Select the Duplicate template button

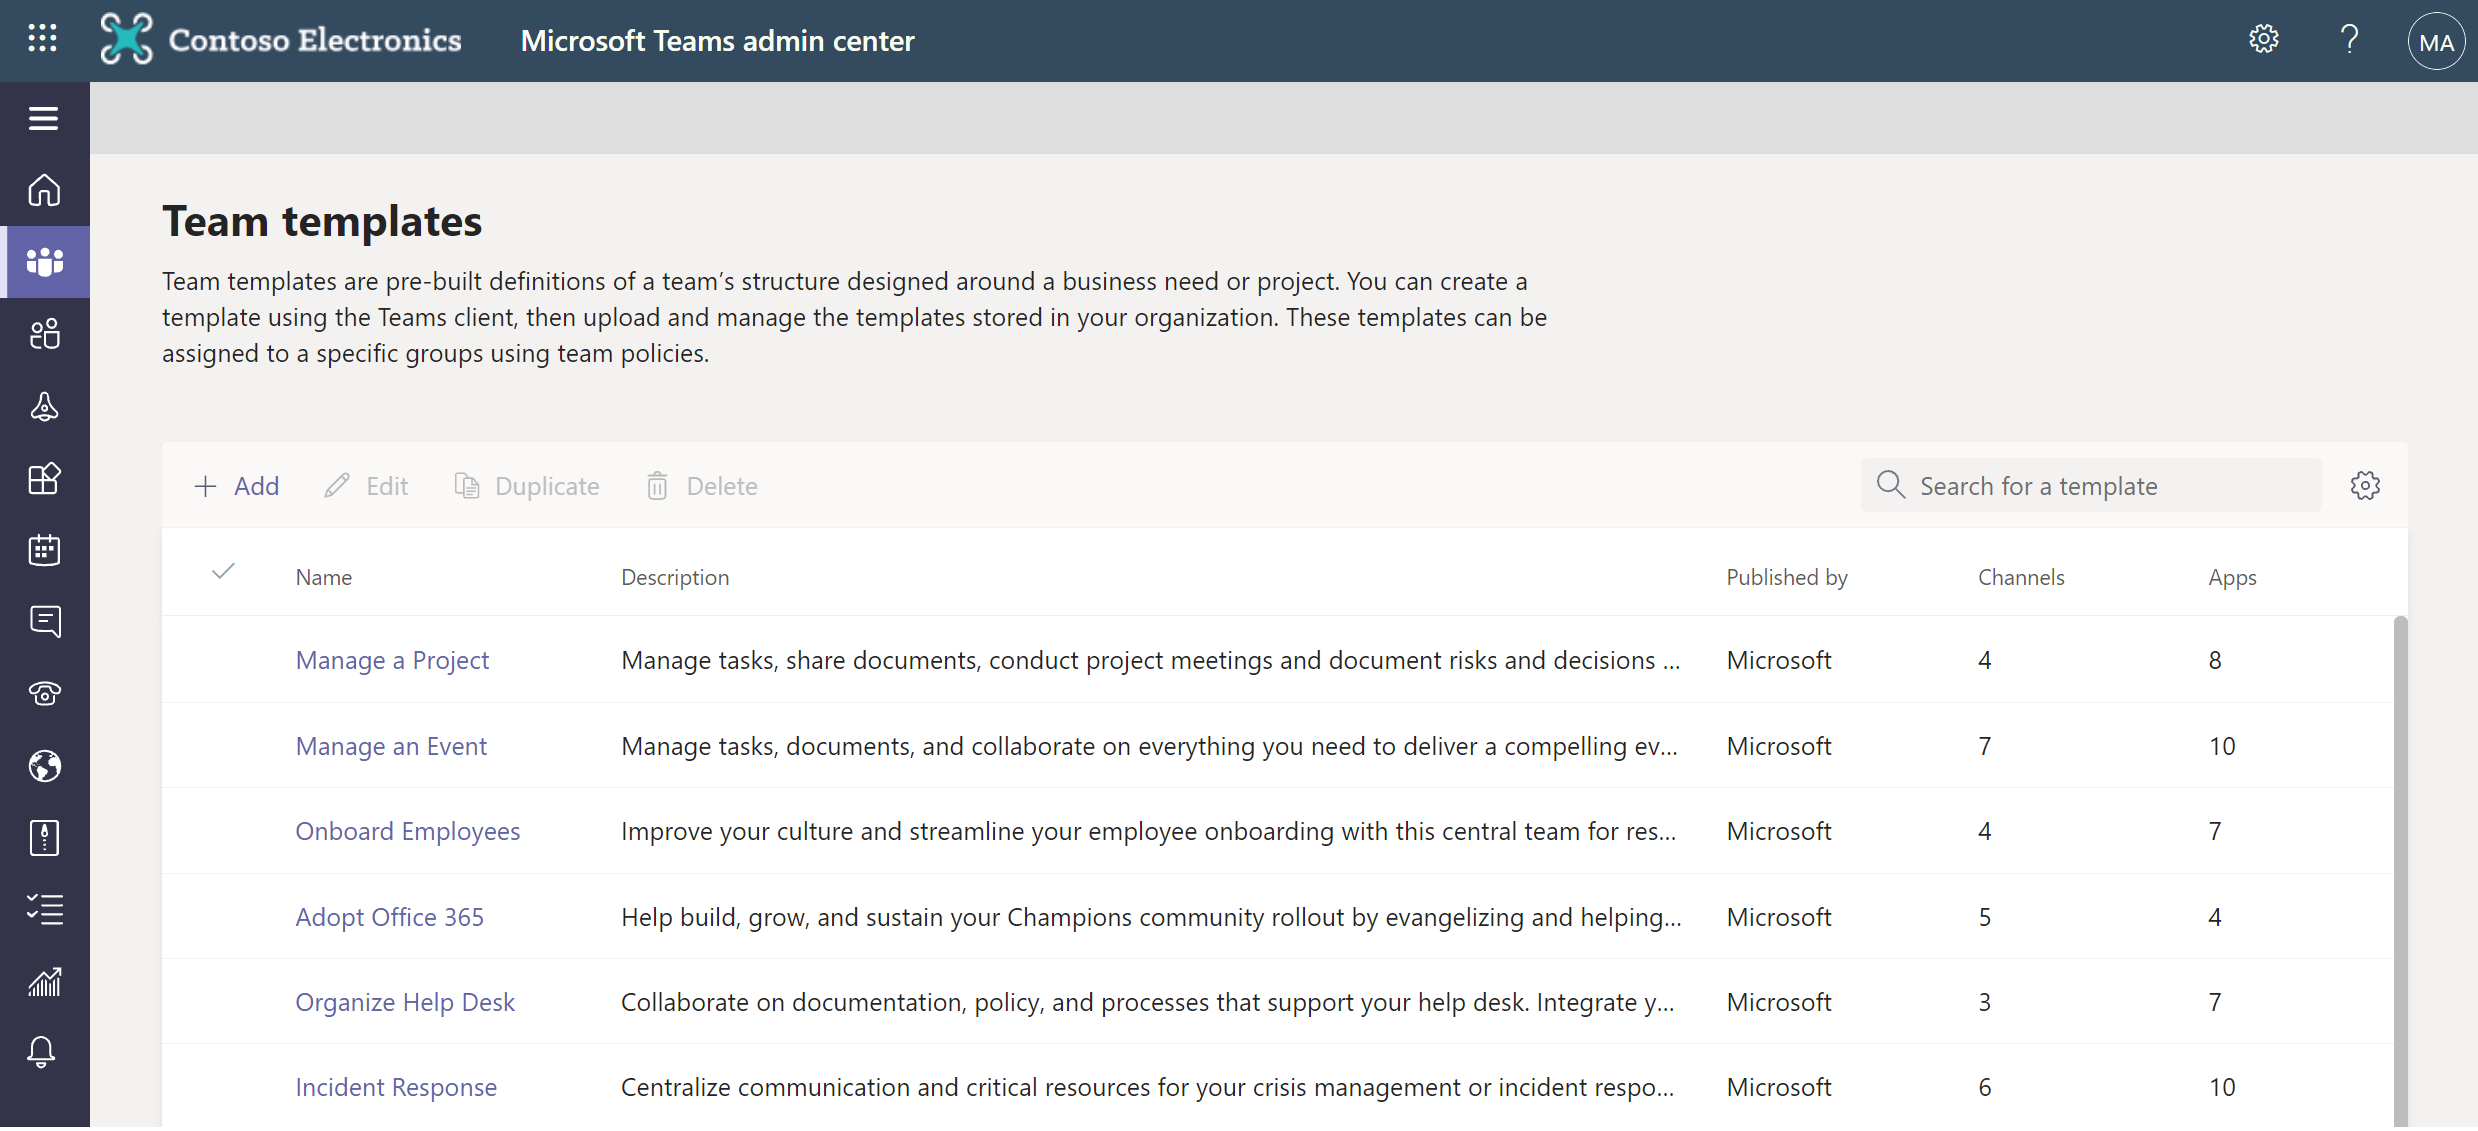(x=526, y=485)
